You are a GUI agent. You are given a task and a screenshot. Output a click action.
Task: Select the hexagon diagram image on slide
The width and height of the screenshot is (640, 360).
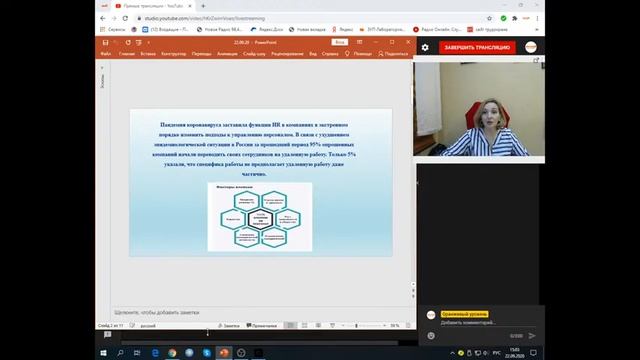260,217
